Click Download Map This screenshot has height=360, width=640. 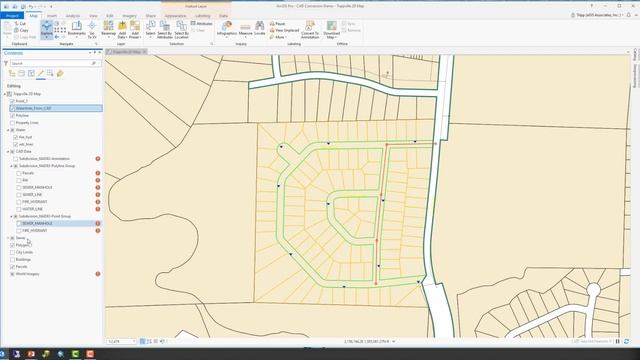(x=332, y=29)
